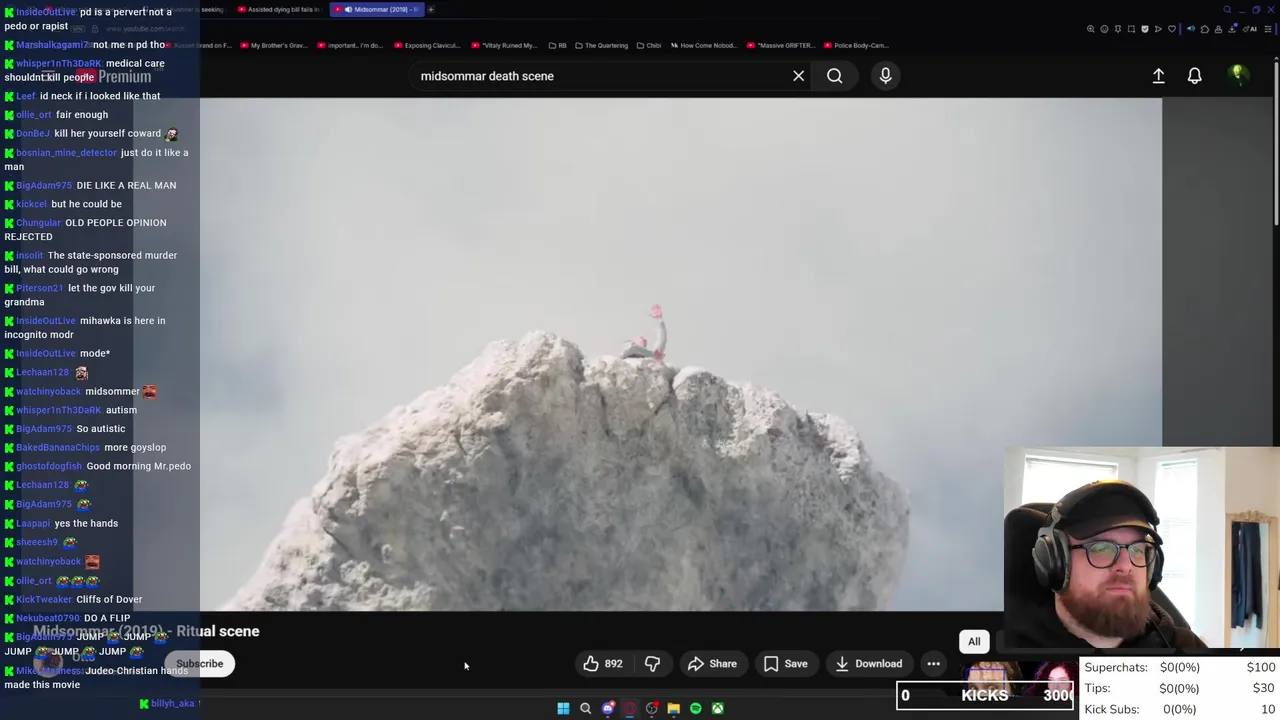1280x720 pixels.
Task: Select the Midsommar (2019) browser tab
Action: [377, 9]
